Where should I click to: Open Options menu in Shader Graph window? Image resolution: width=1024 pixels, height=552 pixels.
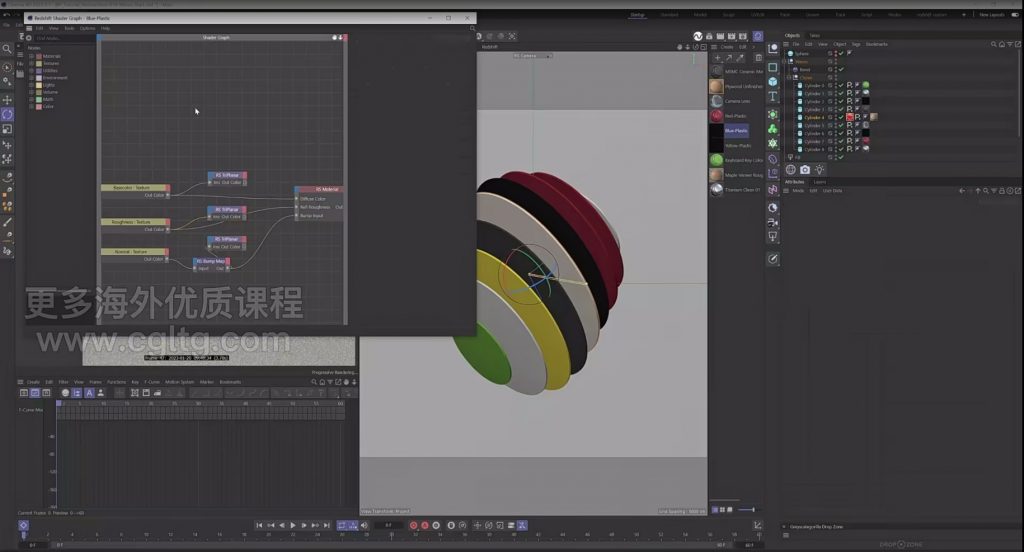pos(88,29)
